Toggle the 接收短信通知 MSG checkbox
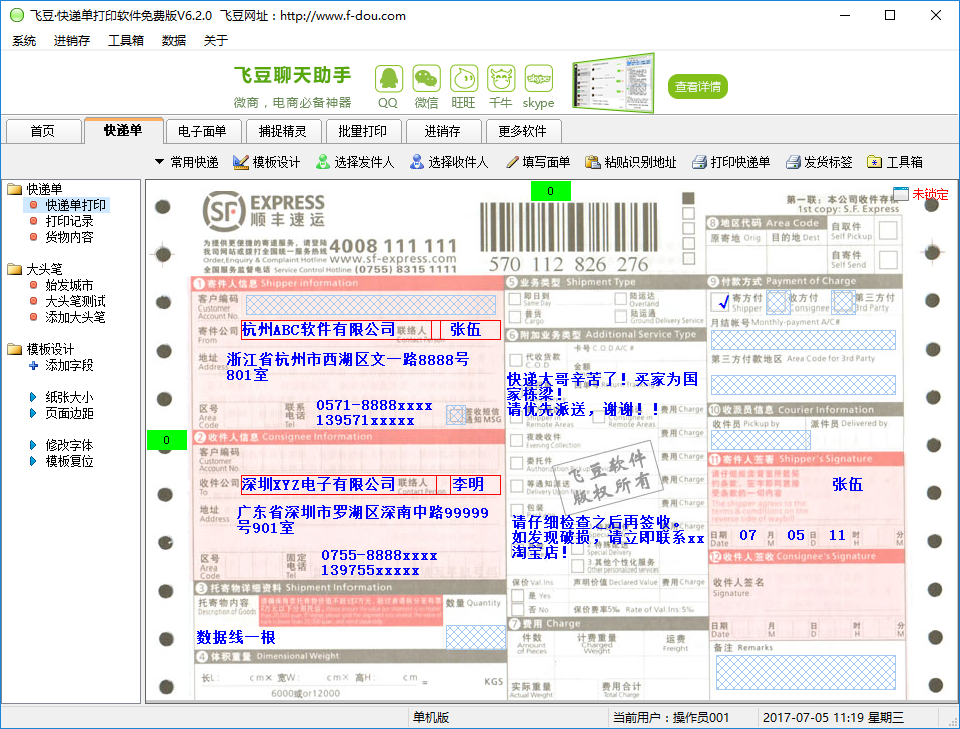The image size is (960, 729). coord(456,415)
